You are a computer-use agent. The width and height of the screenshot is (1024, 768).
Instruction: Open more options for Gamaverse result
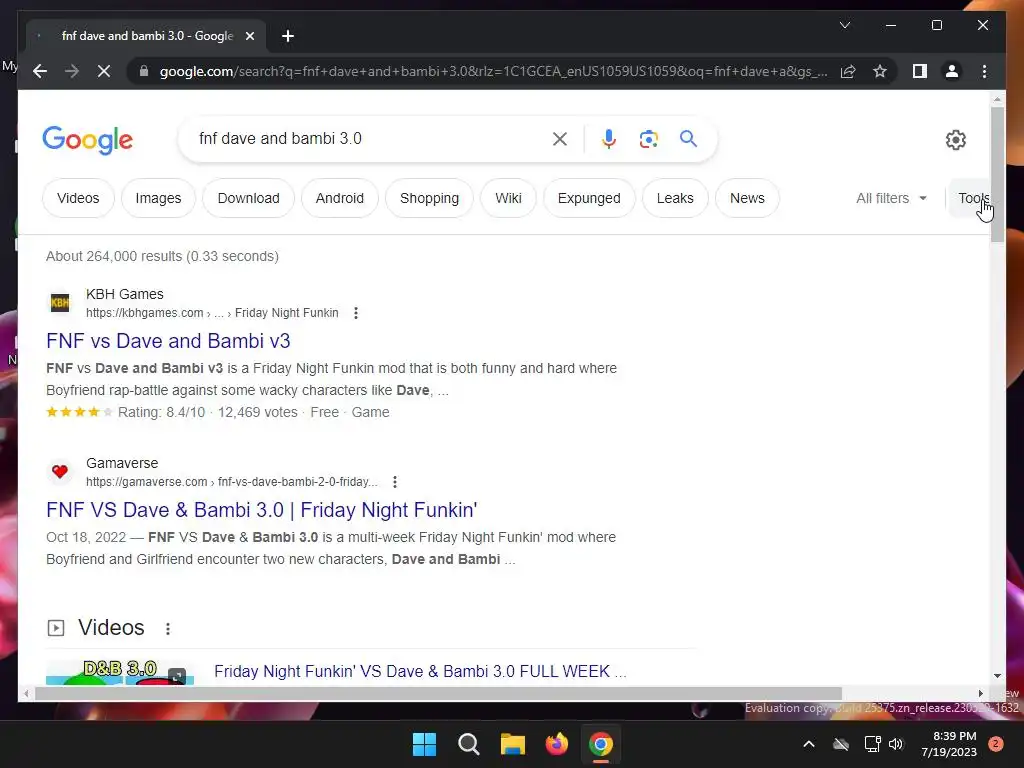[x=394, y=482]
